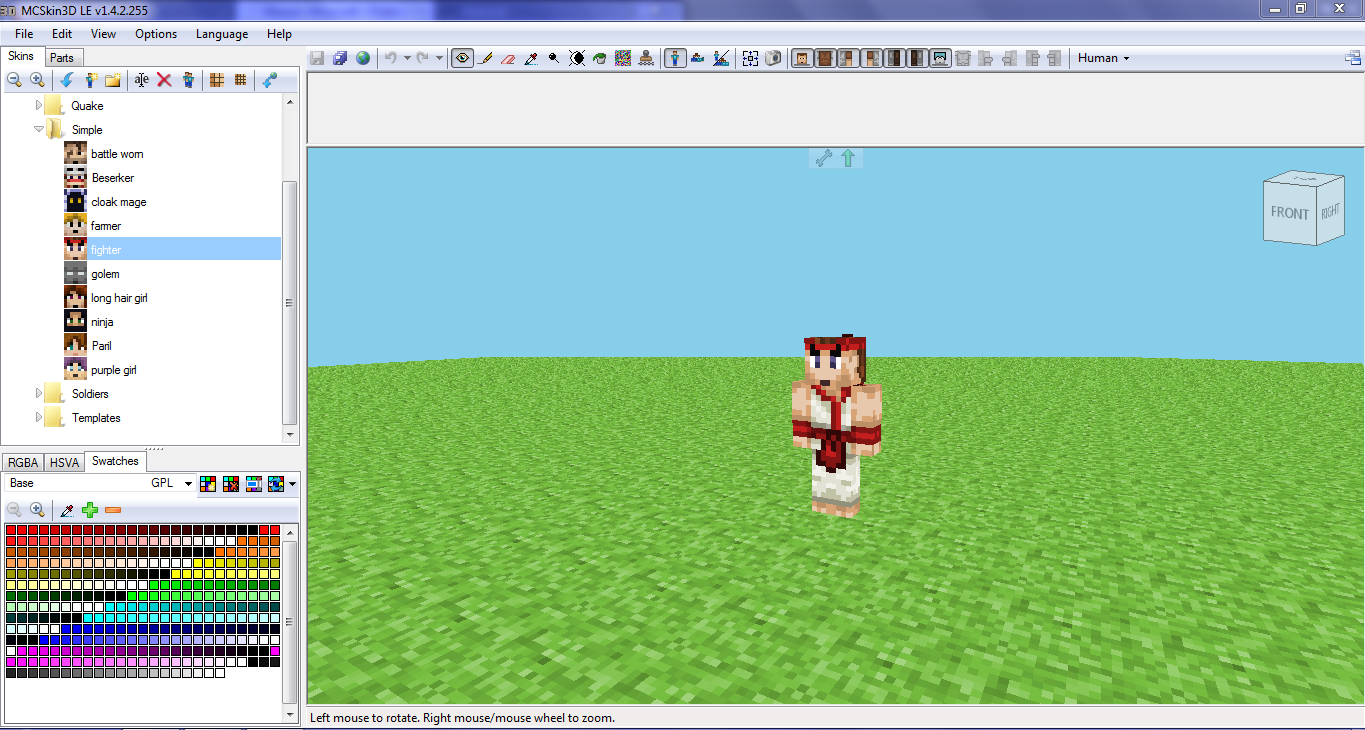Toggle head visibility in the toolbar

click(802, 58)
